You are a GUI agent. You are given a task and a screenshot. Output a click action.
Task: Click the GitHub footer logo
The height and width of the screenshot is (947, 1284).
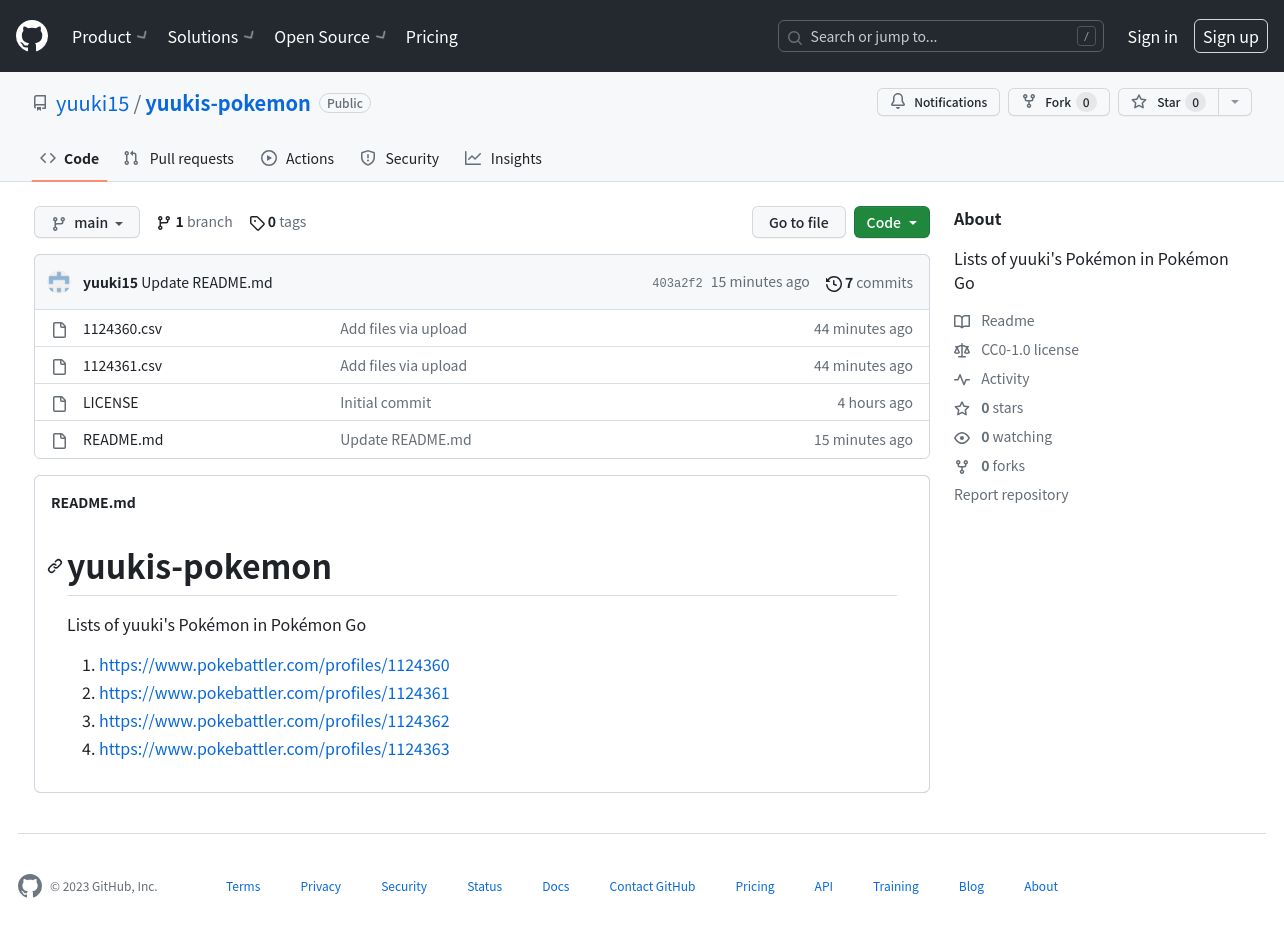click(x=30, y=886)
